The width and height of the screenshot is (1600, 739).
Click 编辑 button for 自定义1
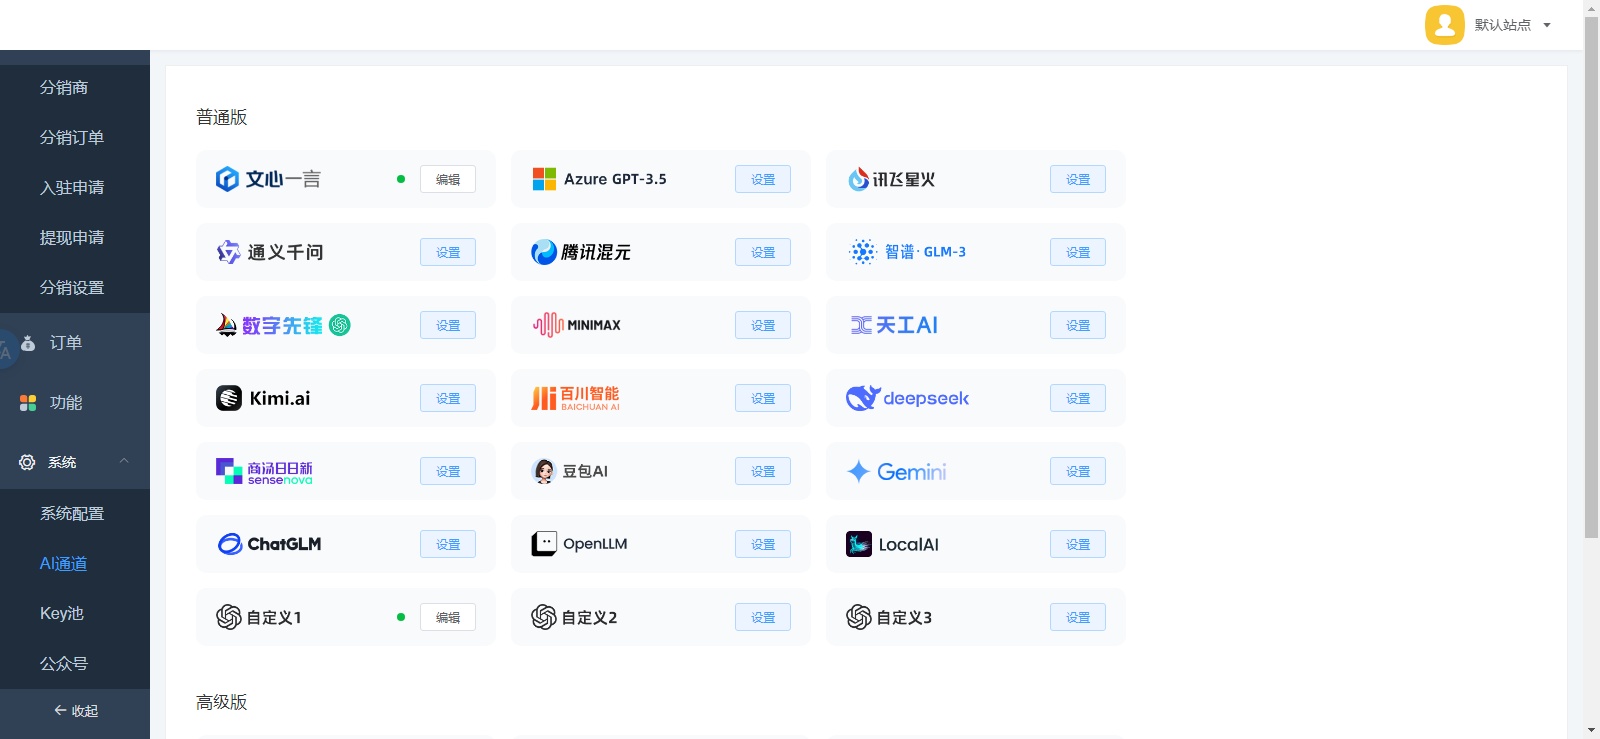pyautogui.click(x=448, y=617)
